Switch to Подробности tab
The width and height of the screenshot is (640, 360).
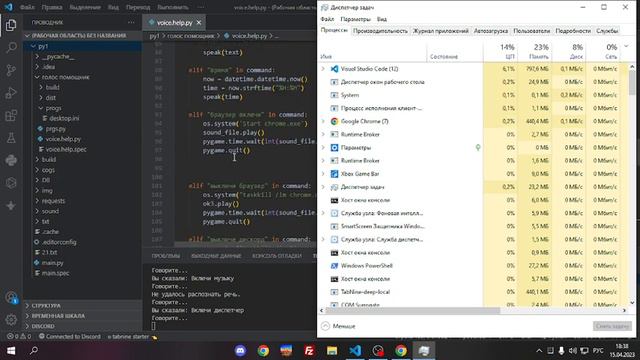coord(573,31)
